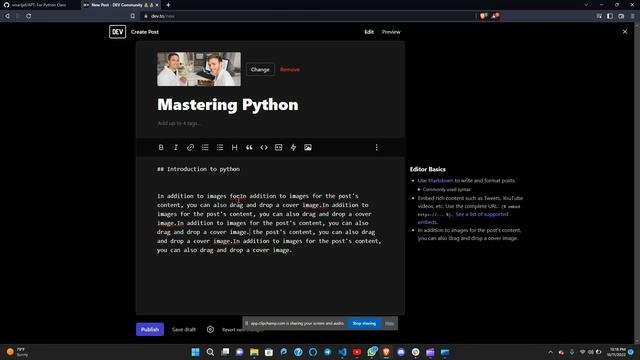Insert a heading with H icon
Image resolution: width=640 pixels, height=360 pixels.
(234, 147)
